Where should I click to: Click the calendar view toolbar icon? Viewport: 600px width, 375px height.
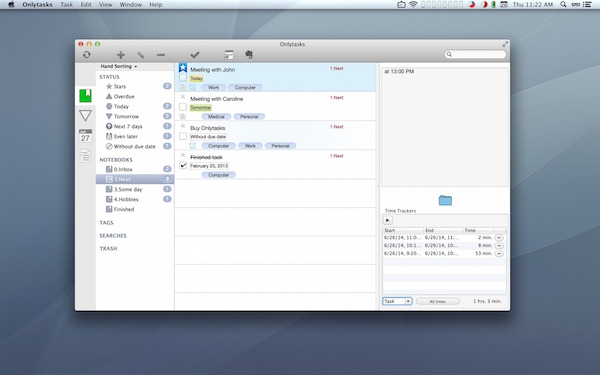point(229,55)
